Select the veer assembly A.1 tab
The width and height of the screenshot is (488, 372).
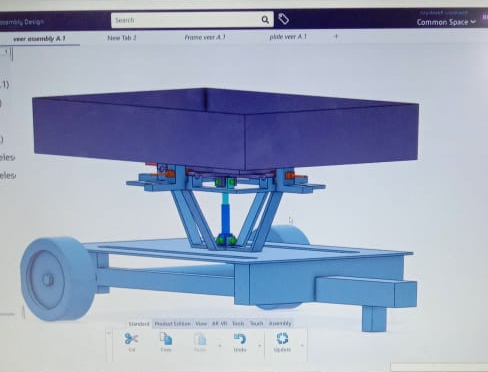(x=39, y=39)
